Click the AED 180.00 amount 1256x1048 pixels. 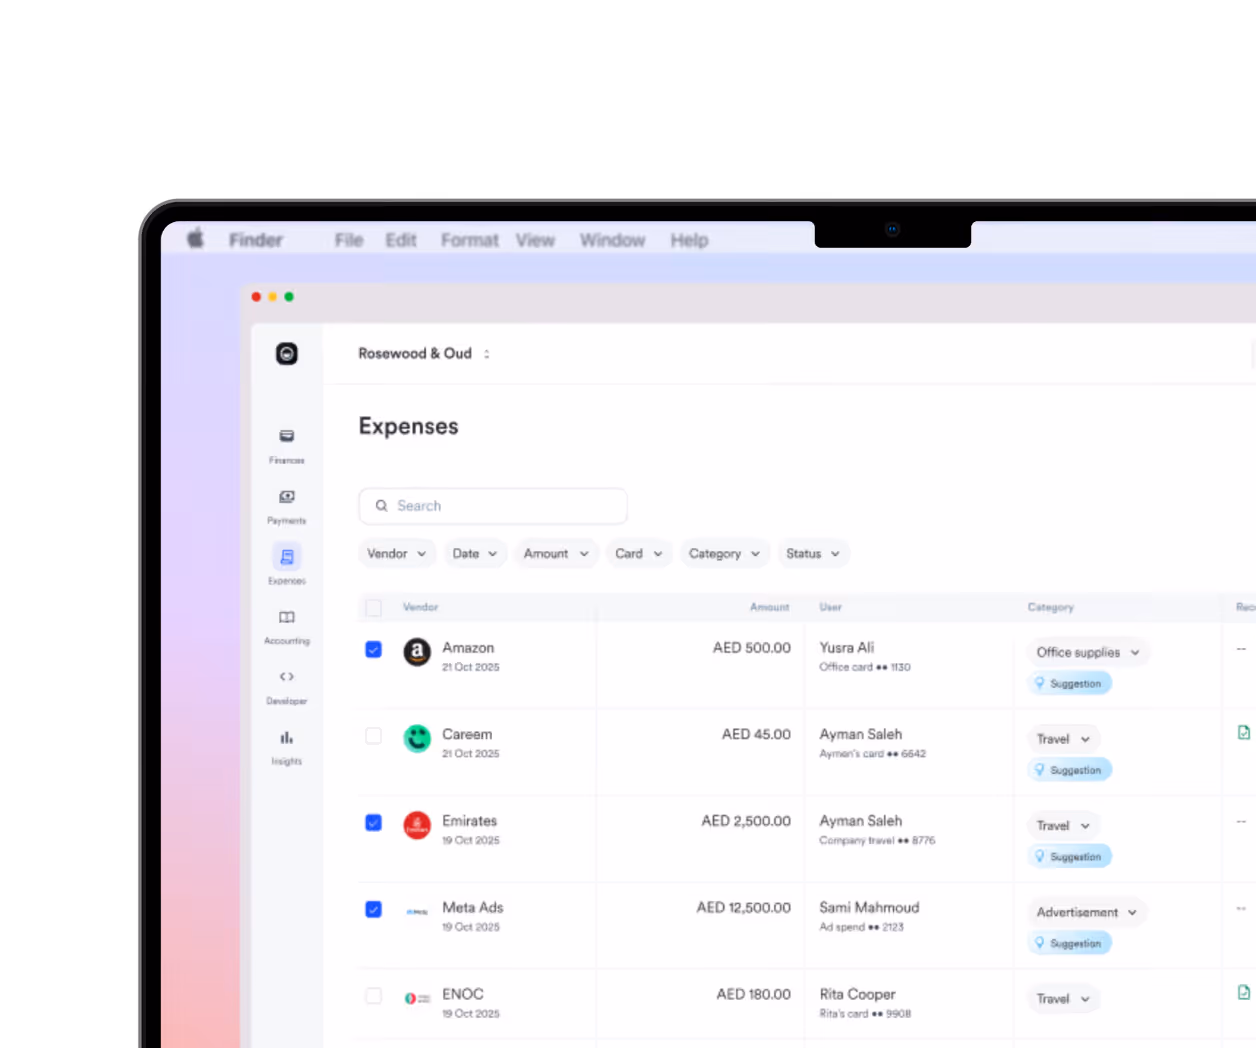coord(753,994)
